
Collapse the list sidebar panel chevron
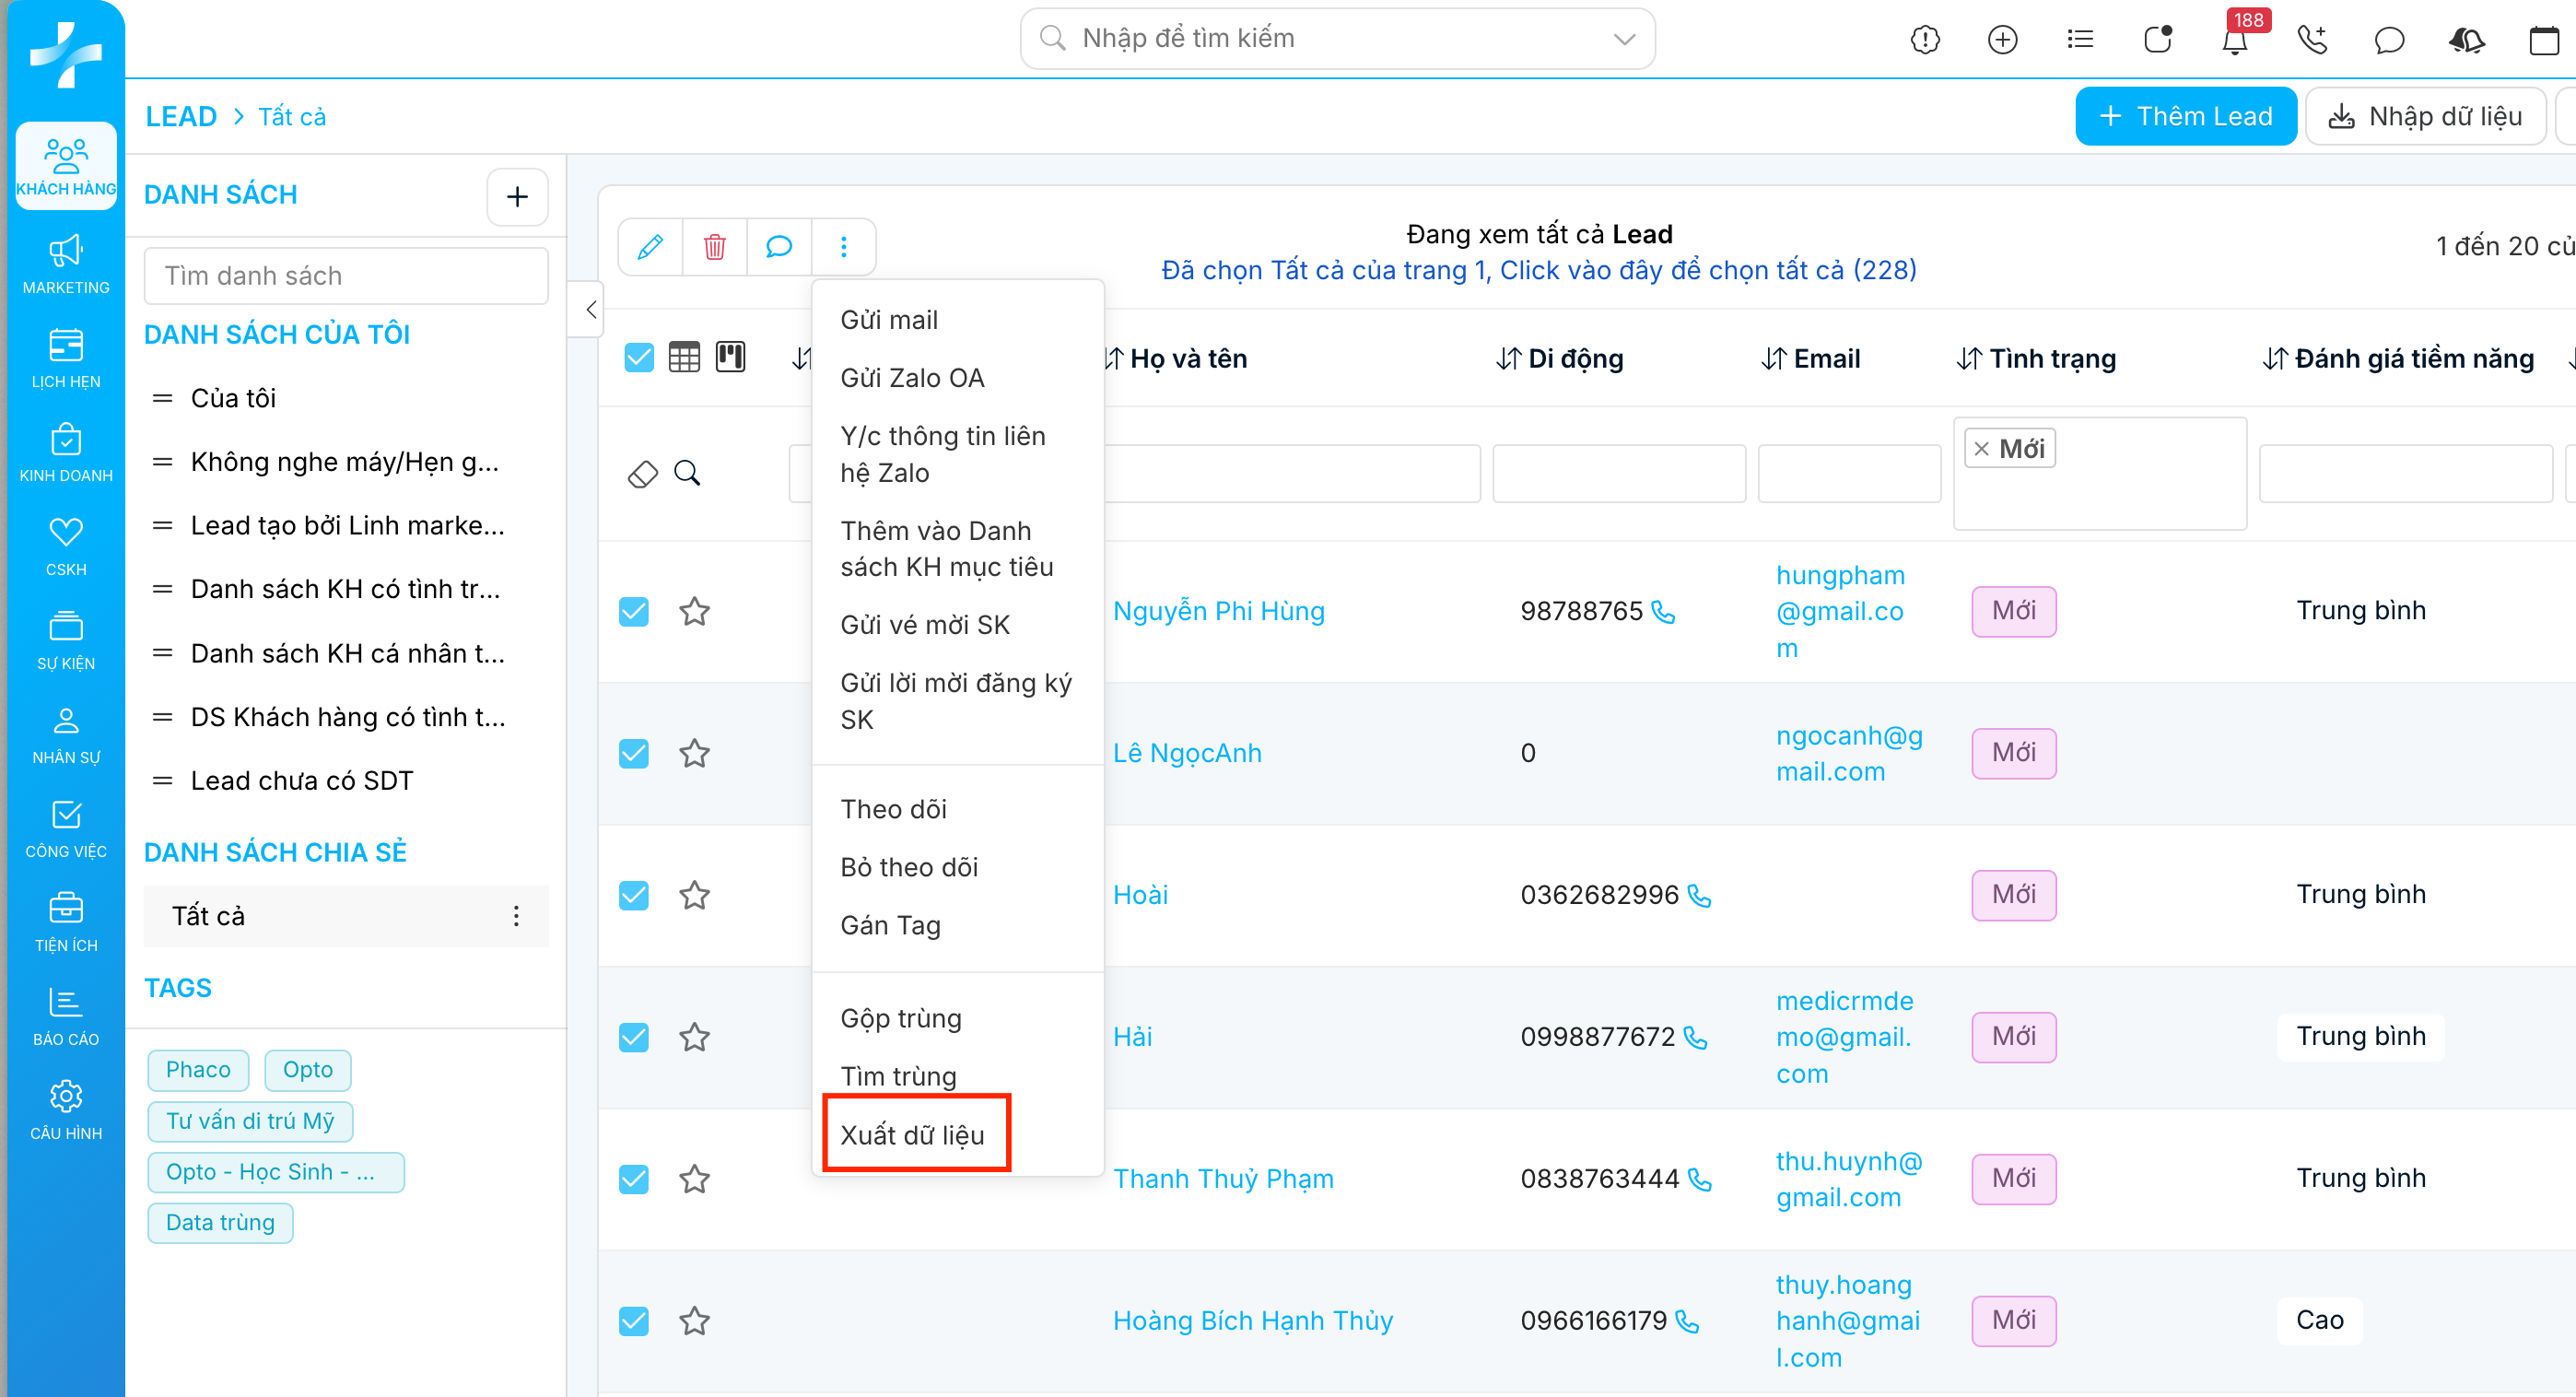[x=591, y=309]
